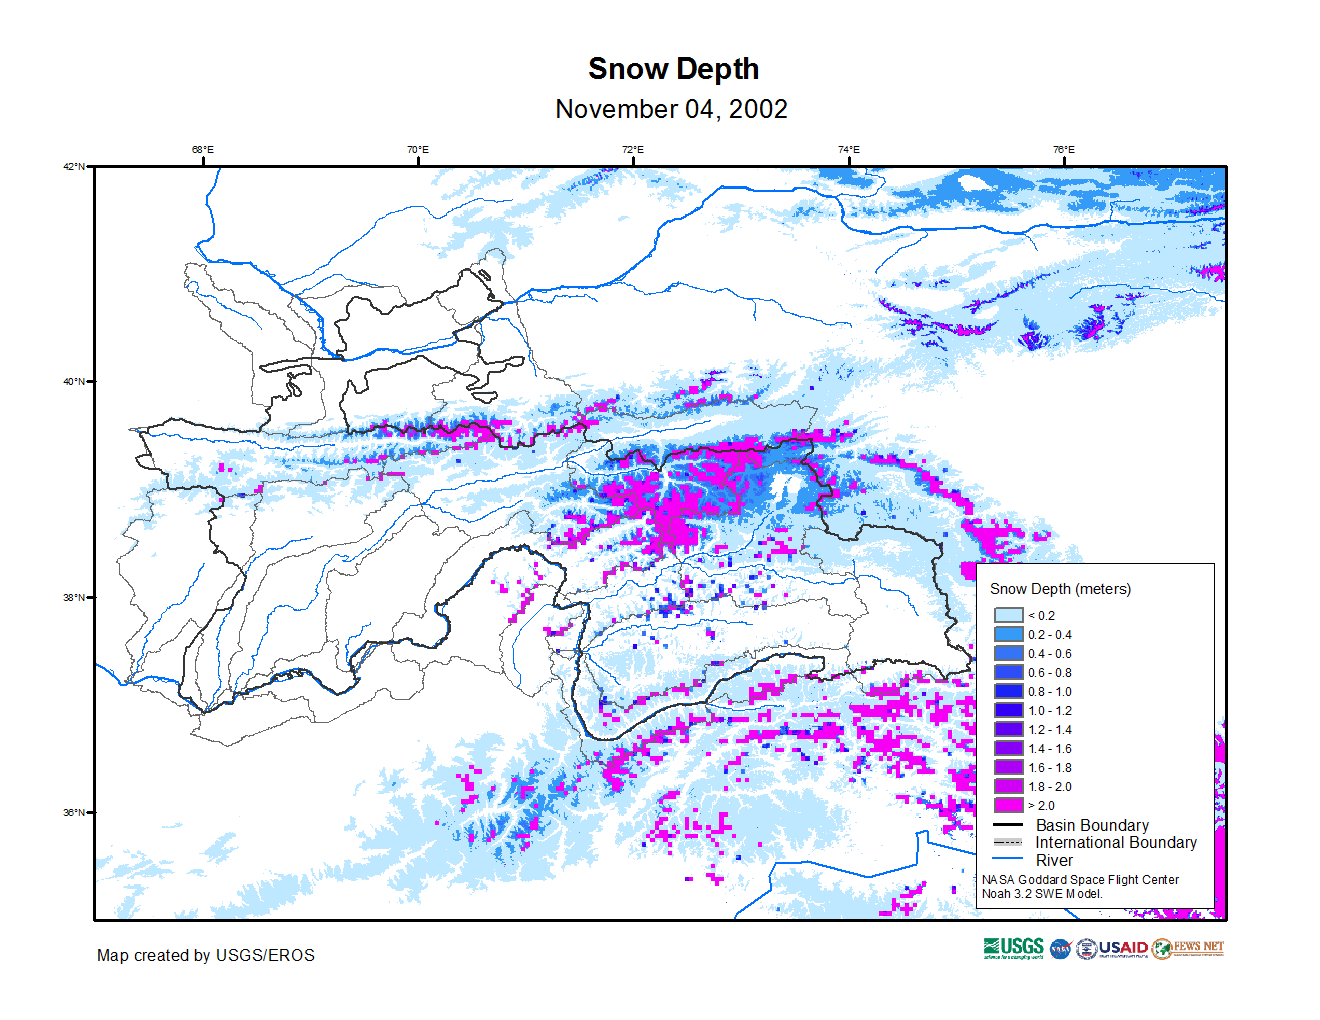Click the November 04, 2002 date subtitle
The image size is (1320, 1020).
671,109
